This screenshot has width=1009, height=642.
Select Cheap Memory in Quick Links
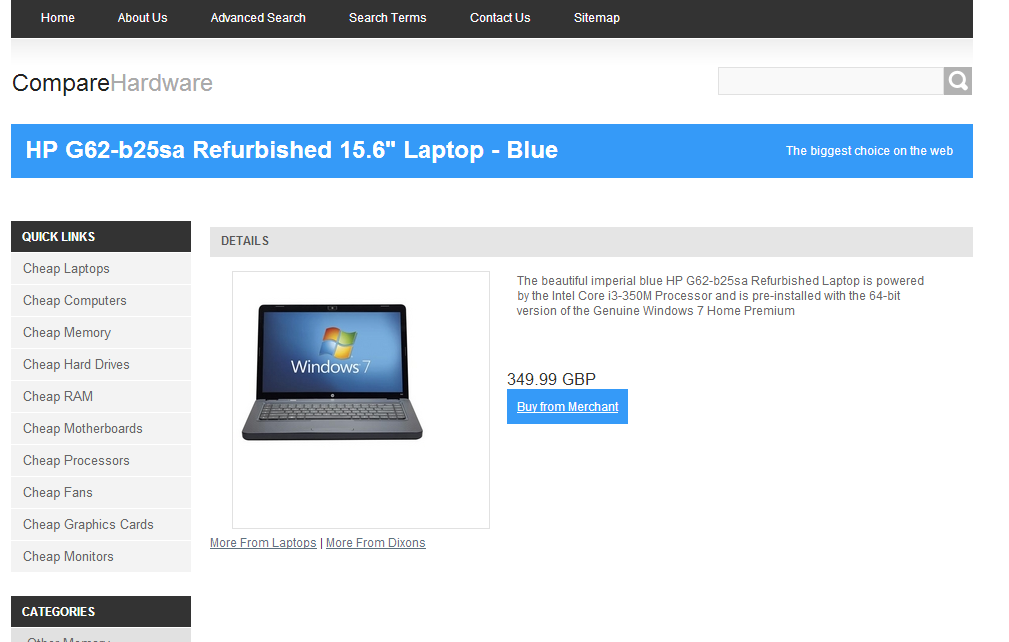[x=101, y=333]
